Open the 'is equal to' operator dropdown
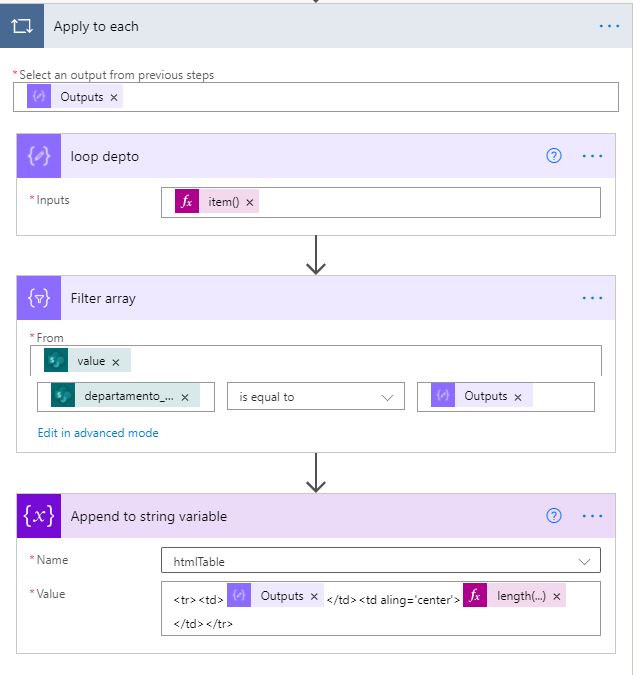Screen dimensions: 633x675 coord(316,396)
